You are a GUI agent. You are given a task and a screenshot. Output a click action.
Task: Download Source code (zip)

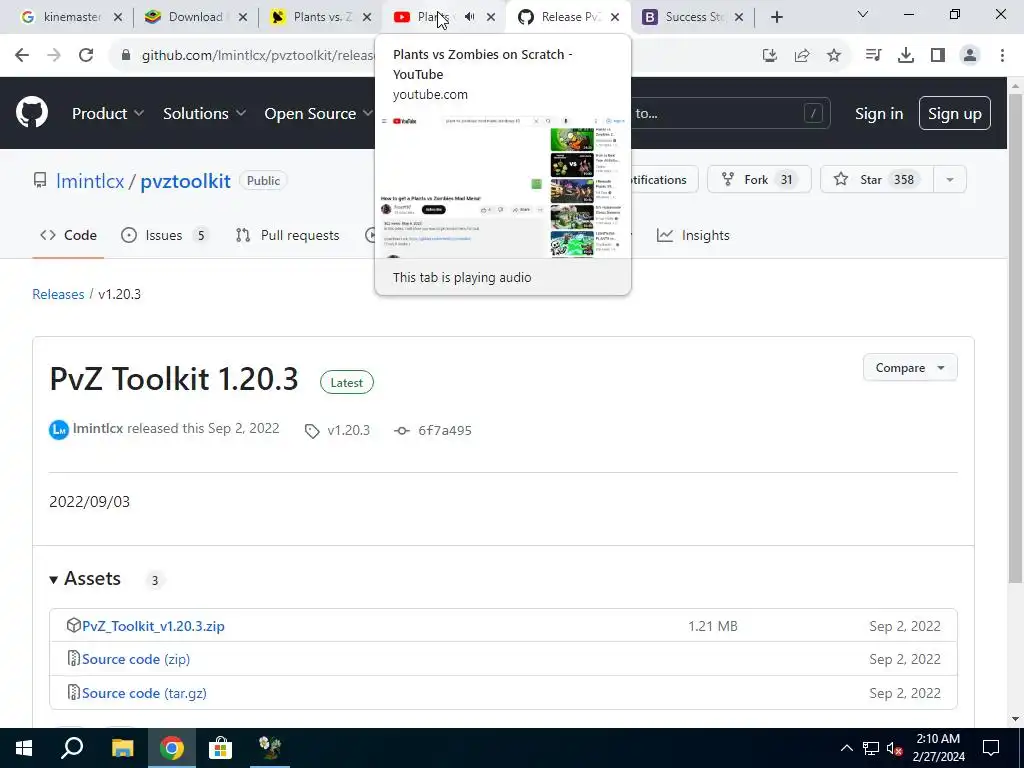pos(136,659)
